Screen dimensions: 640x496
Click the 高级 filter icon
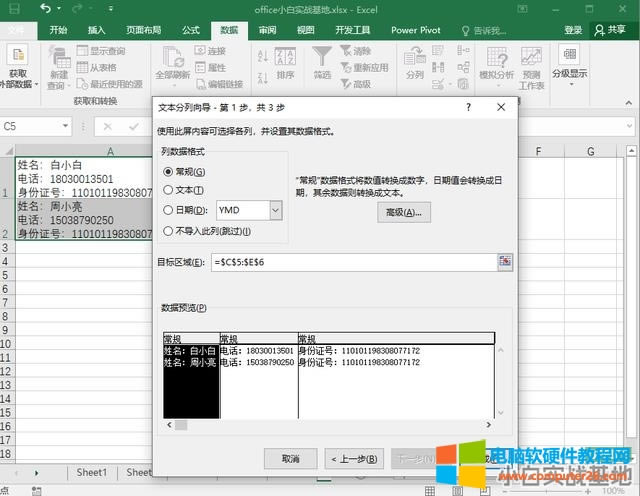pyautogui.click(x=346, y=84)
